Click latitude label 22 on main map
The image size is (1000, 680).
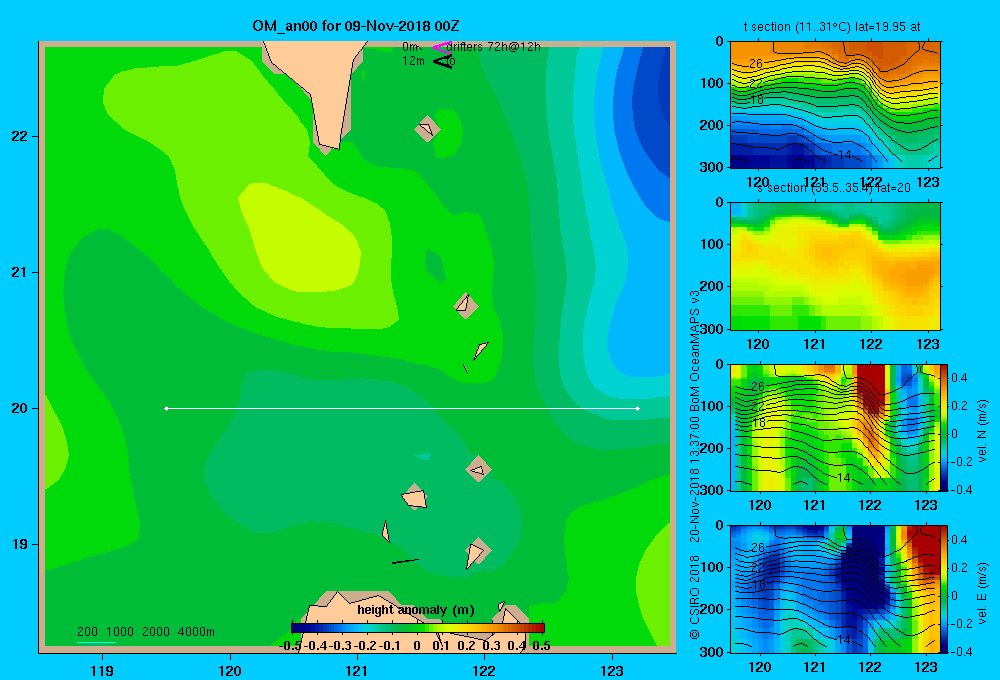point(20,137)
